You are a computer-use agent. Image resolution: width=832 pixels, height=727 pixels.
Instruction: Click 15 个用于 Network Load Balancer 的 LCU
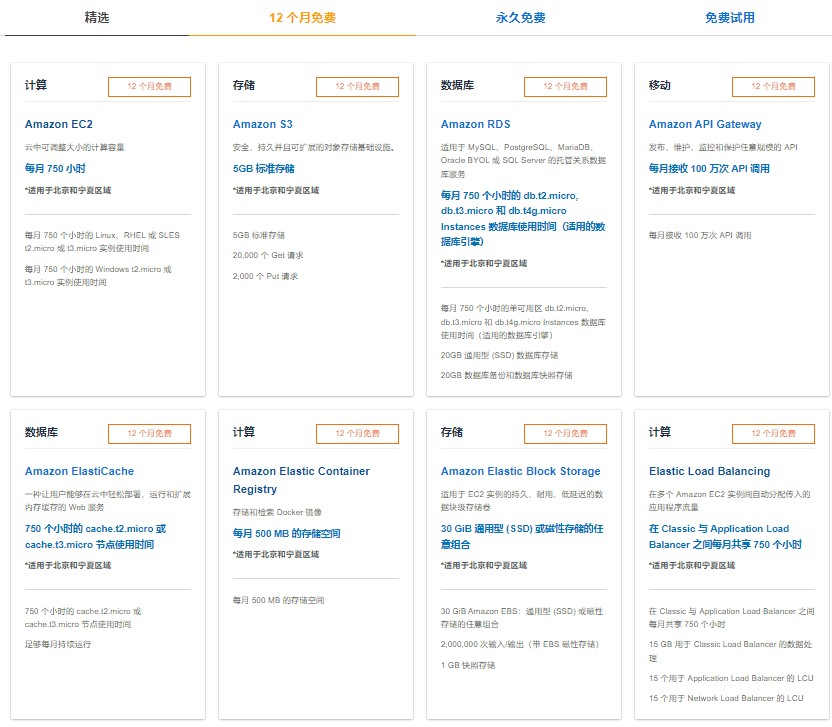pyautogui.click(x=726, y=698)
